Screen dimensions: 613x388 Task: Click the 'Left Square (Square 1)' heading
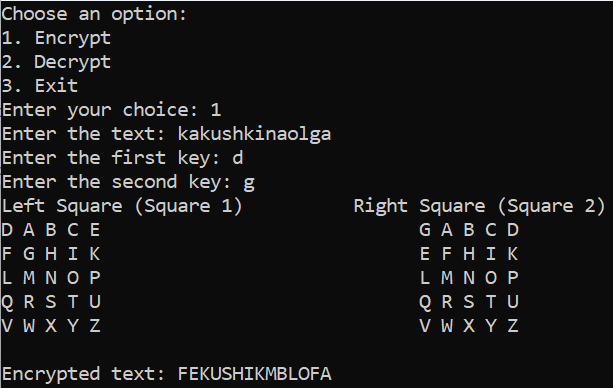point(122,206)
